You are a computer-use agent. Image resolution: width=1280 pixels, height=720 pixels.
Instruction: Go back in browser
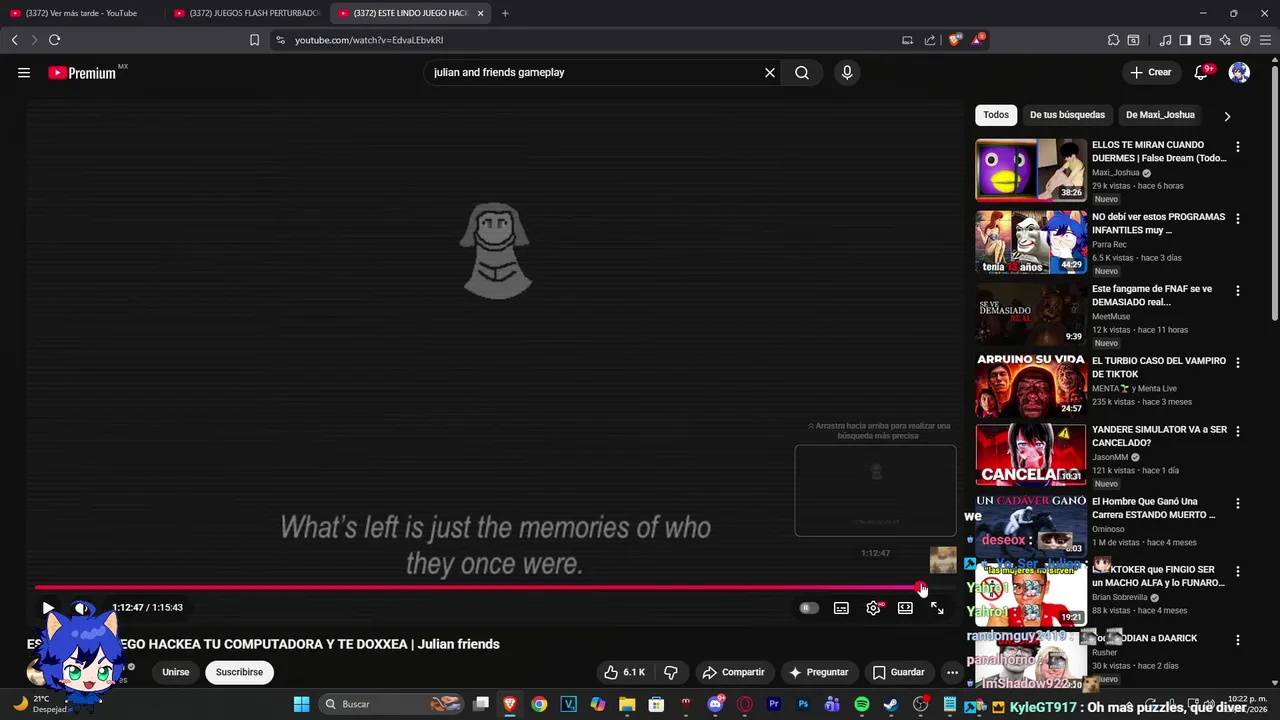[14, 40]
